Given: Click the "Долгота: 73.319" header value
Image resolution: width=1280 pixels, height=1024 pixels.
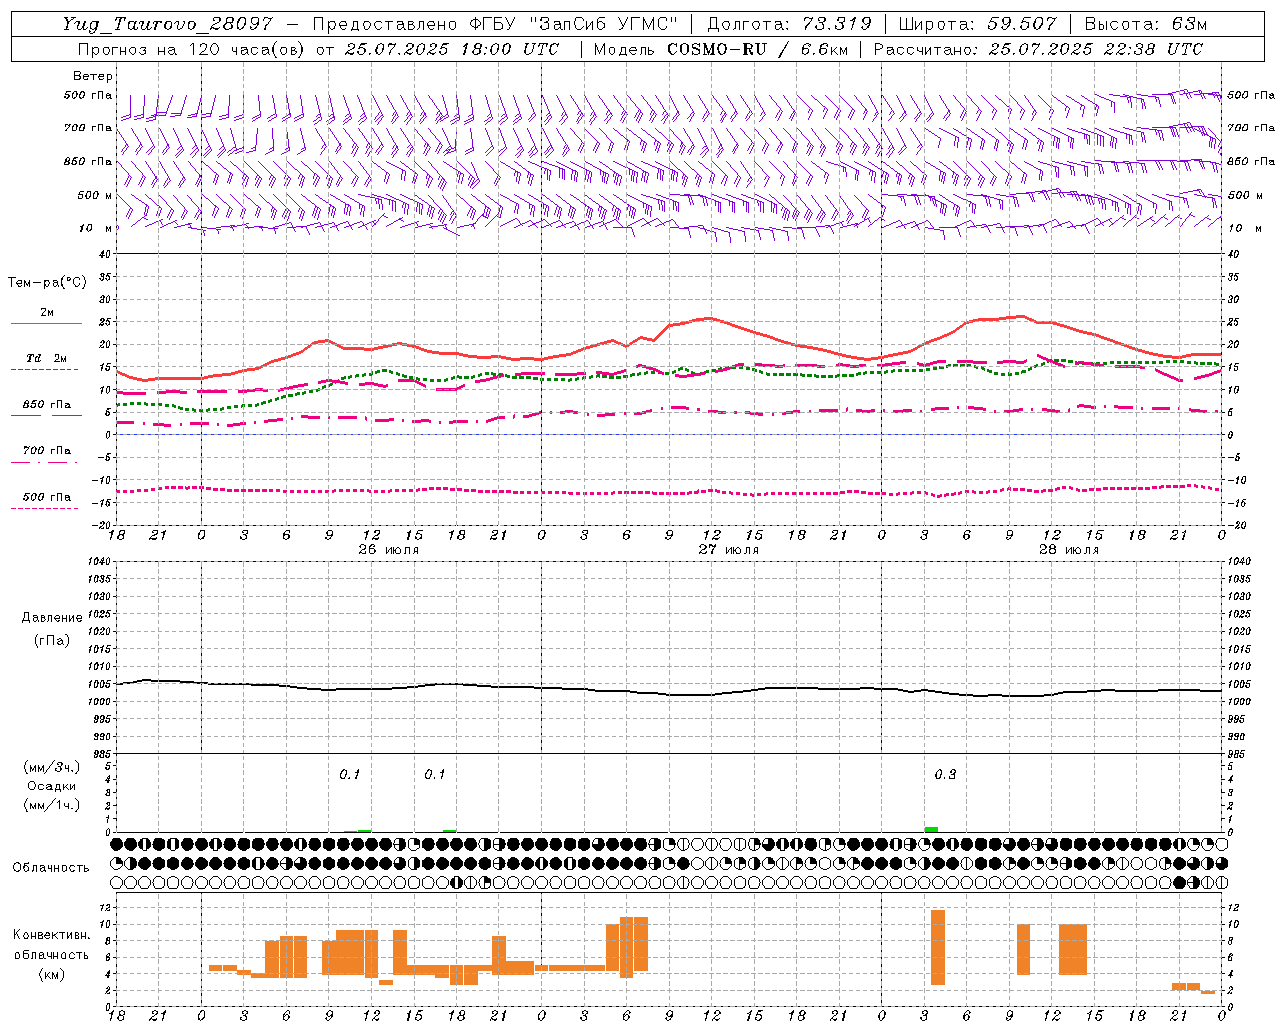Looking at the screenshot, I should [789, 24].
